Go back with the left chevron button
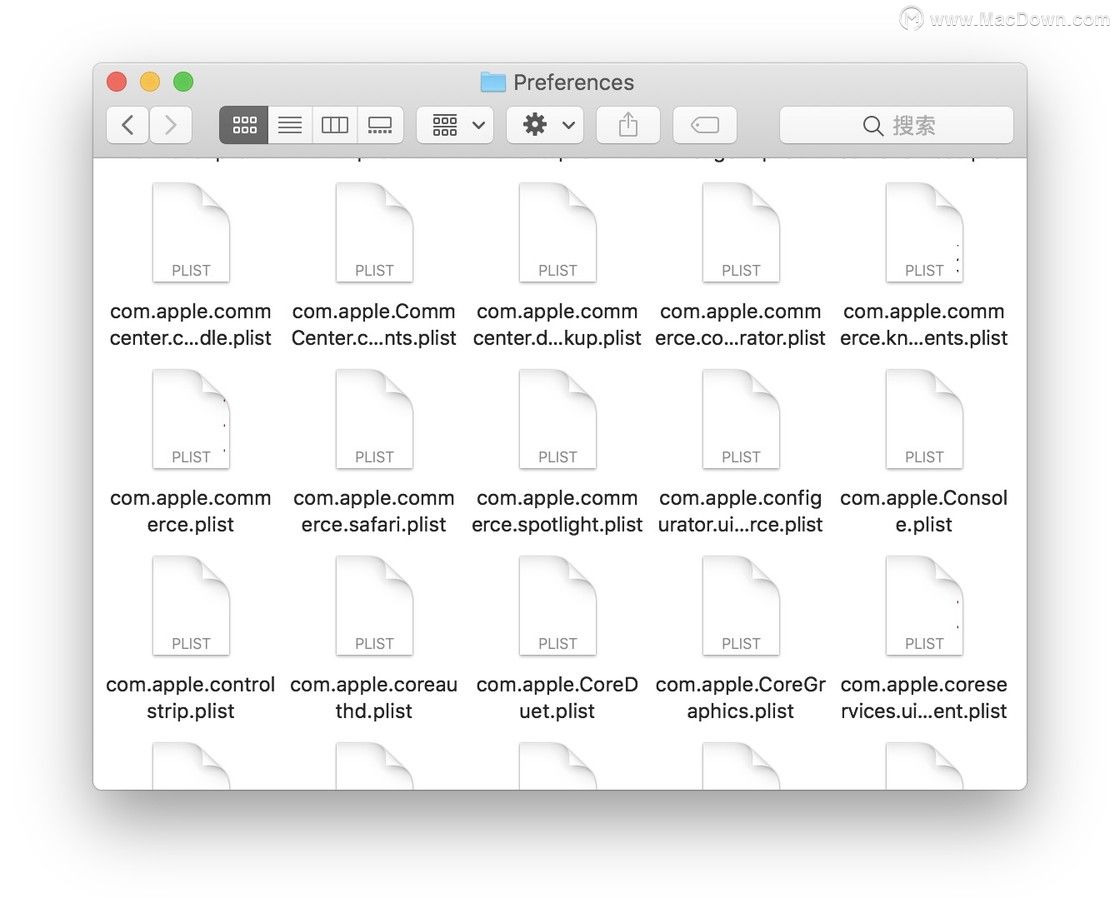The image size is (1120, 913). [x=128, y=126]
